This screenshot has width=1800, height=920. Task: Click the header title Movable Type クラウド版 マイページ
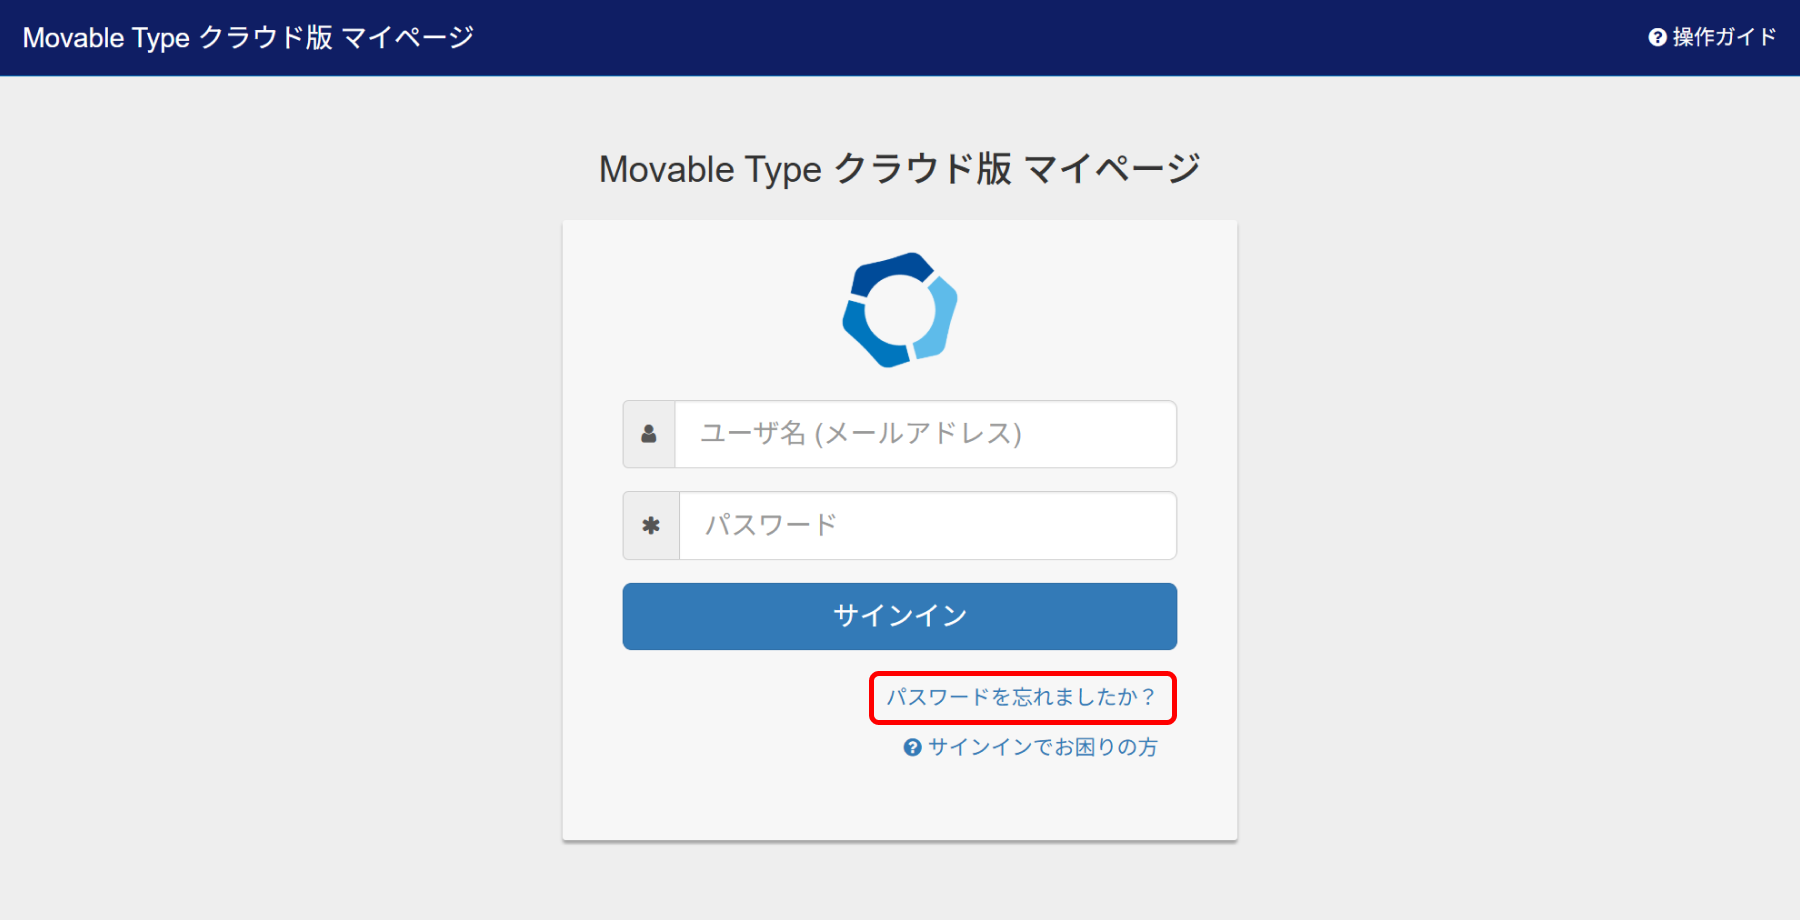[x=248, y=38]
